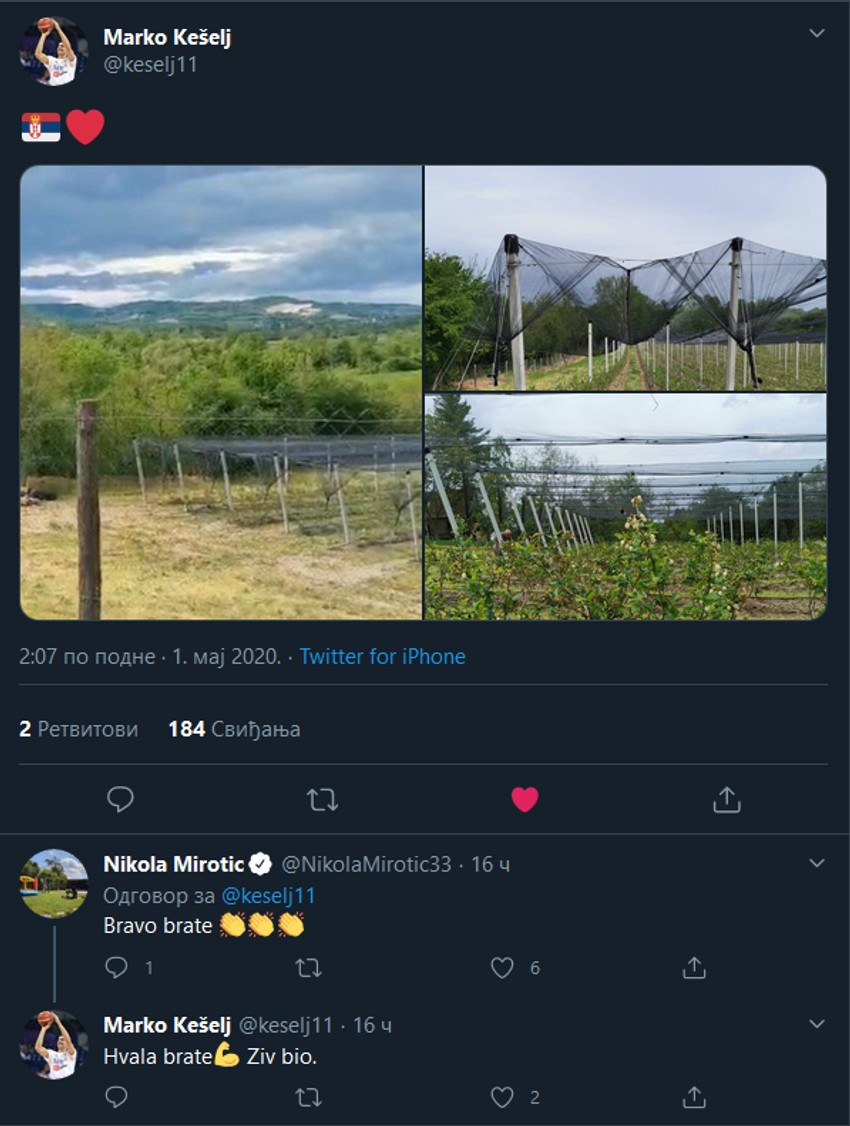Open the large landscape photo
This screenshot has width=850, height=1126.
click(x=221, y=392)
